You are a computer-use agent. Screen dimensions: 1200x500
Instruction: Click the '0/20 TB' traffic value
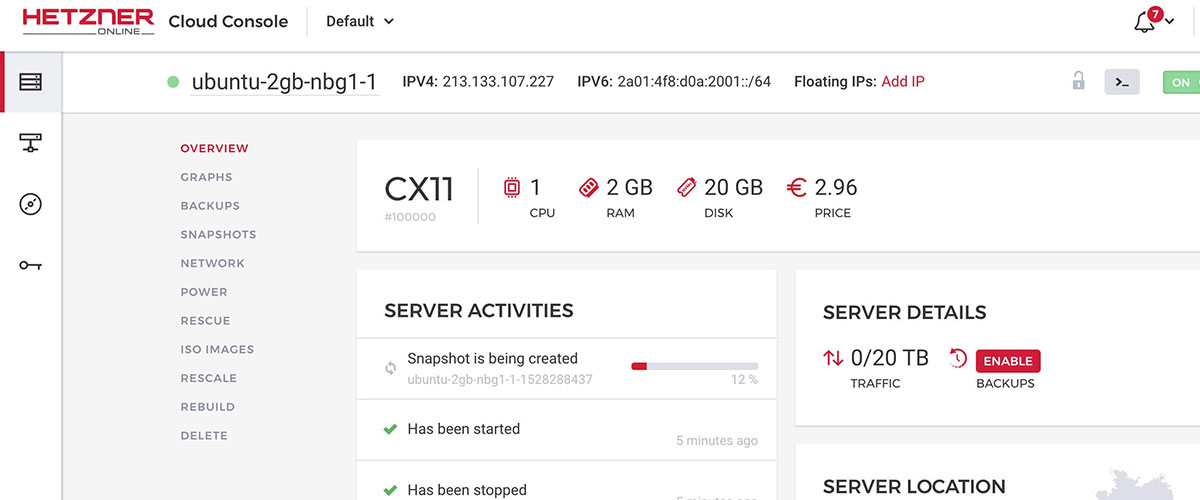889,357
